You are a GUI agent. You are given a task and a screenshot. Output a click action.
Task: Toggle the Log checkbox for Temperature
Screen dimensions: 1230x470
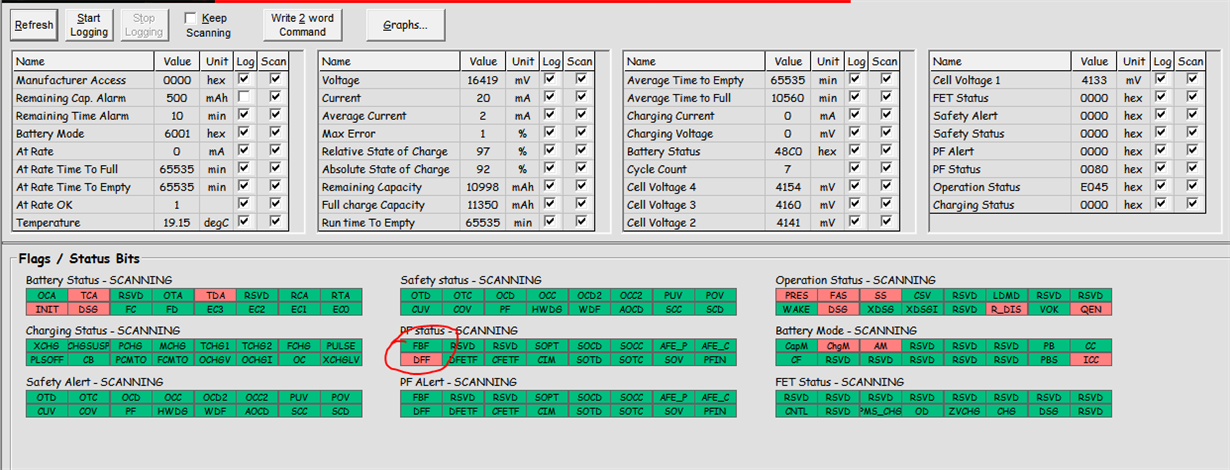245,223
